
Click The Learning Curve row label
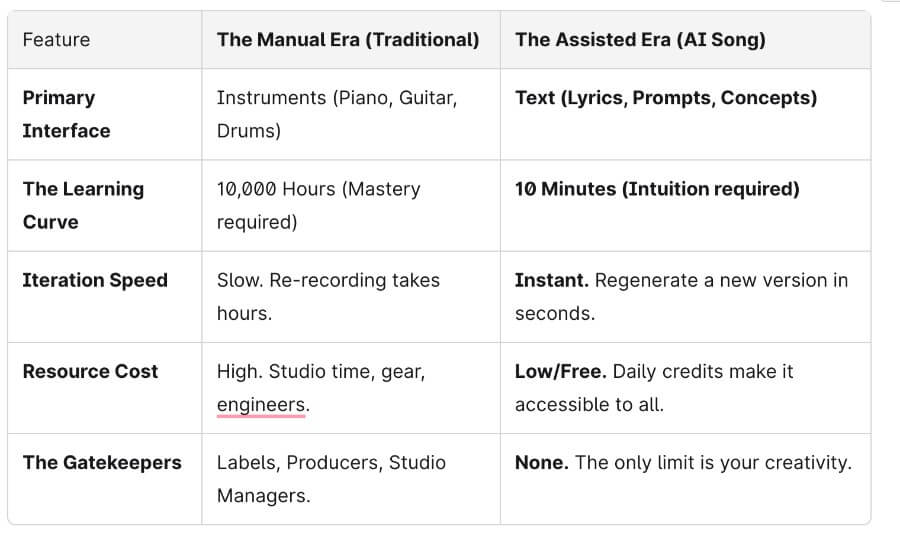coord(83,205)
